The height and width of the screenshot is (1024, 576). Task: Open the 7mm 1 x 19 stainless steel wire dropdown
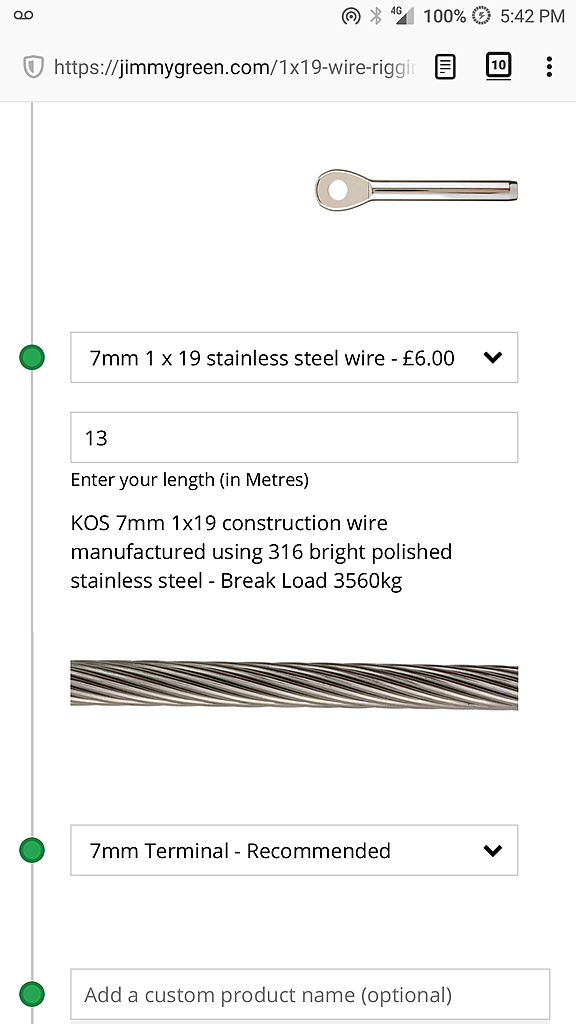pyautogui.click(x=294, y=357)
